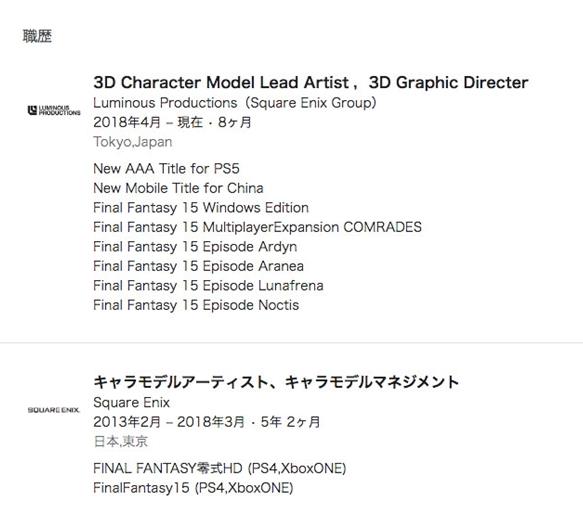The width and height of the screenshot is (583, 512).
Task: Click the 2018年4月 – 現在 date range
Action: coord(148,122)
